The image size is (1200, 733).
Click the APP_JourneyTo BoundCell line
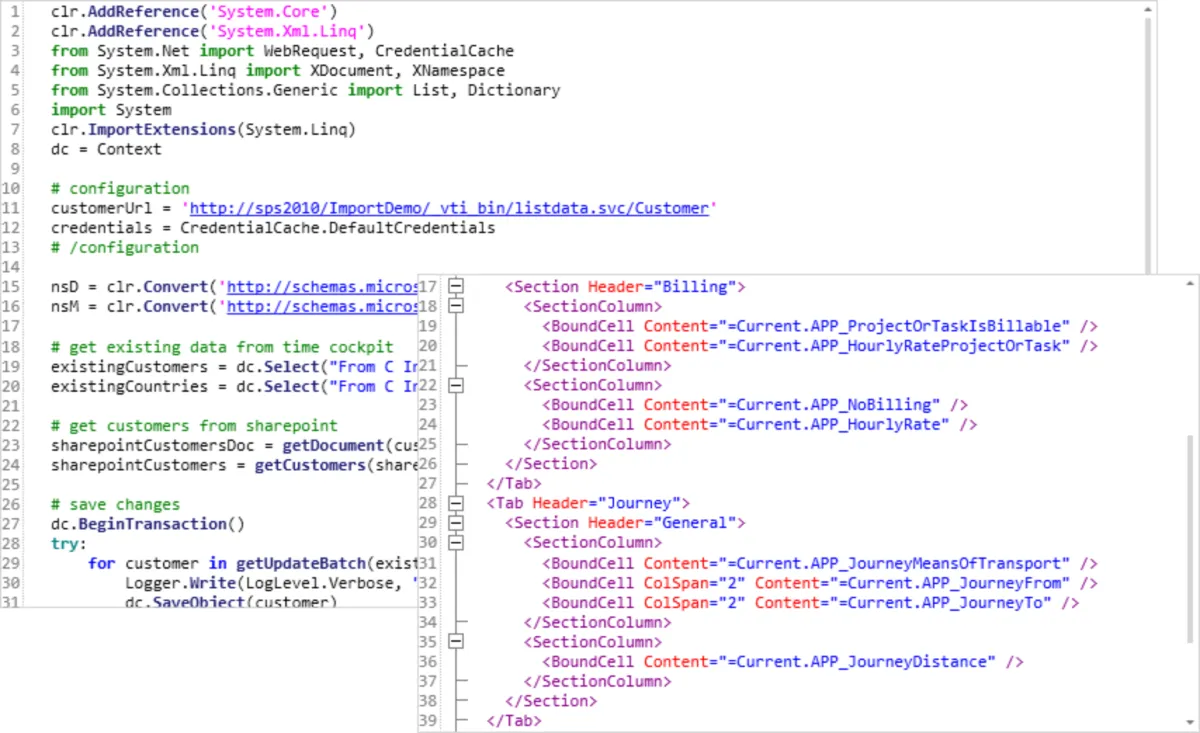811,602
